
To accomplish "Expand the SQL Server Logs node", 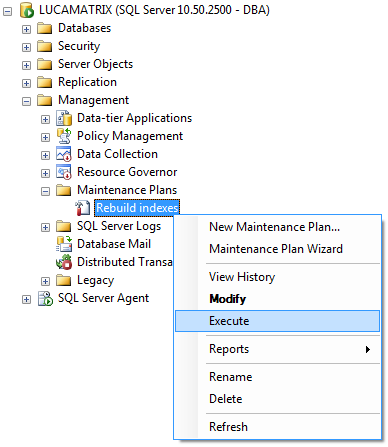I will click(x=45, y=227).
